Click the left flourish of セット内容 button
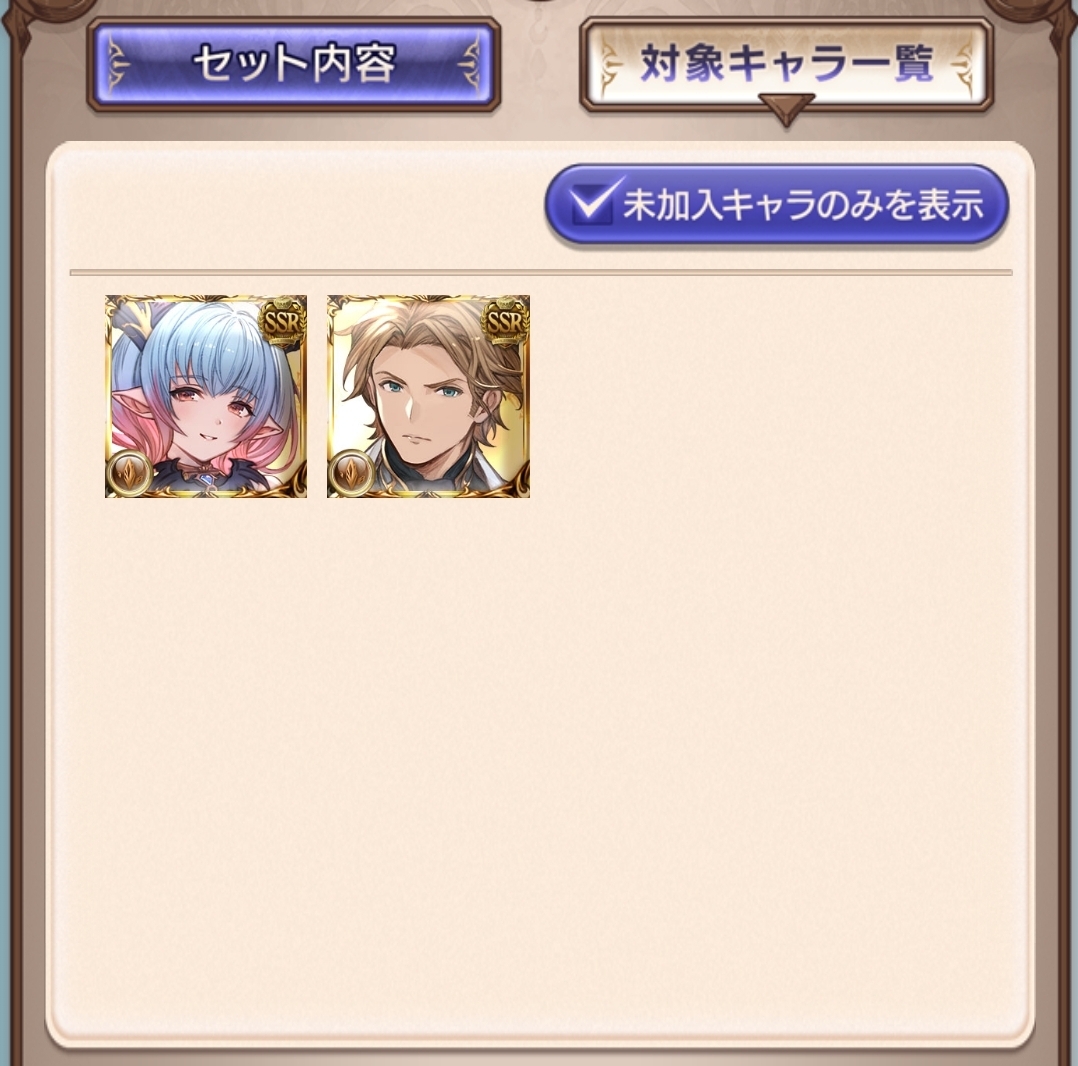1078x1066 pixels. 116,65
